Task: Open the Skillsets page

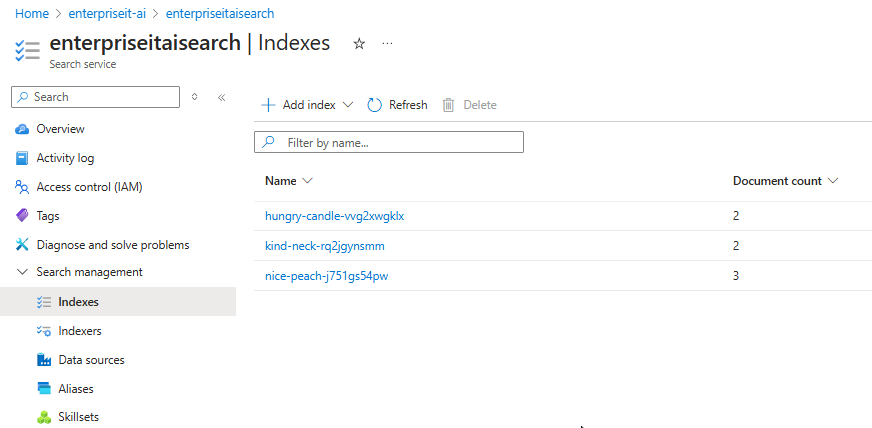Action: [78, 417]
